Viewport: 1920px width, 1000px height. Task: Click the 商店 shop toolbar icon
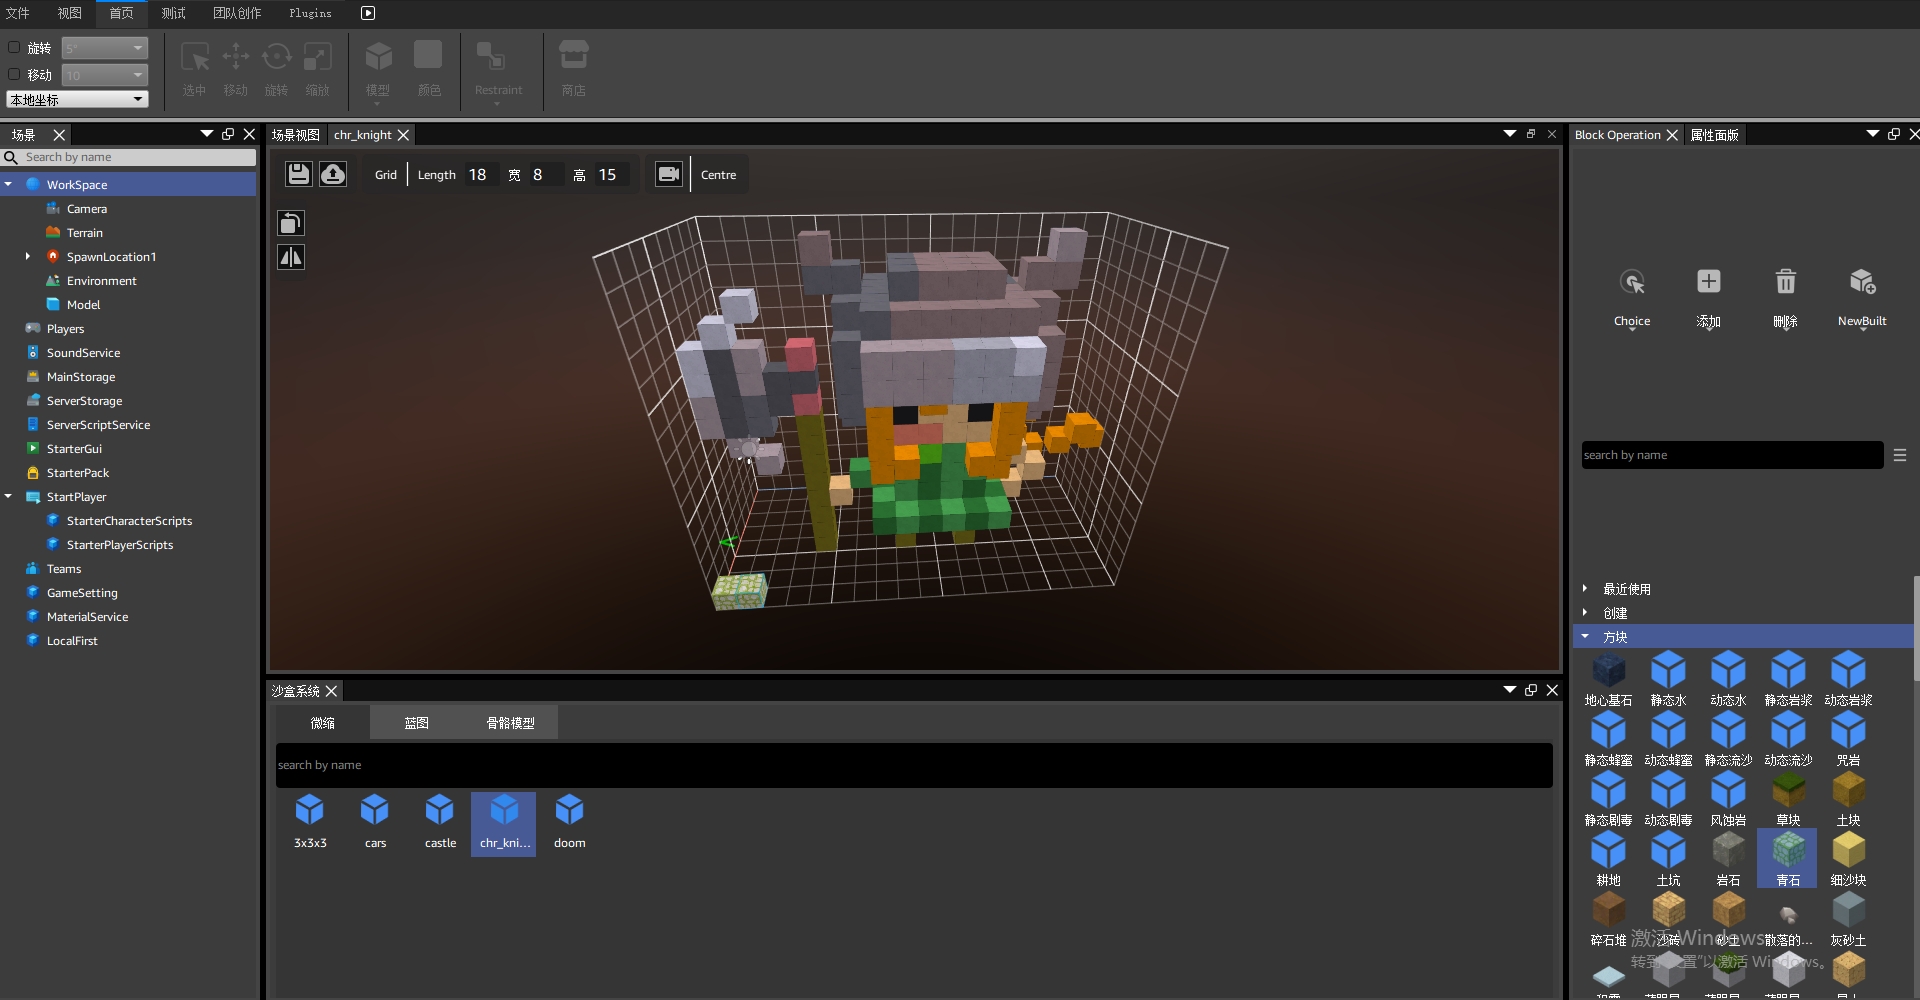tap(573, 69)
